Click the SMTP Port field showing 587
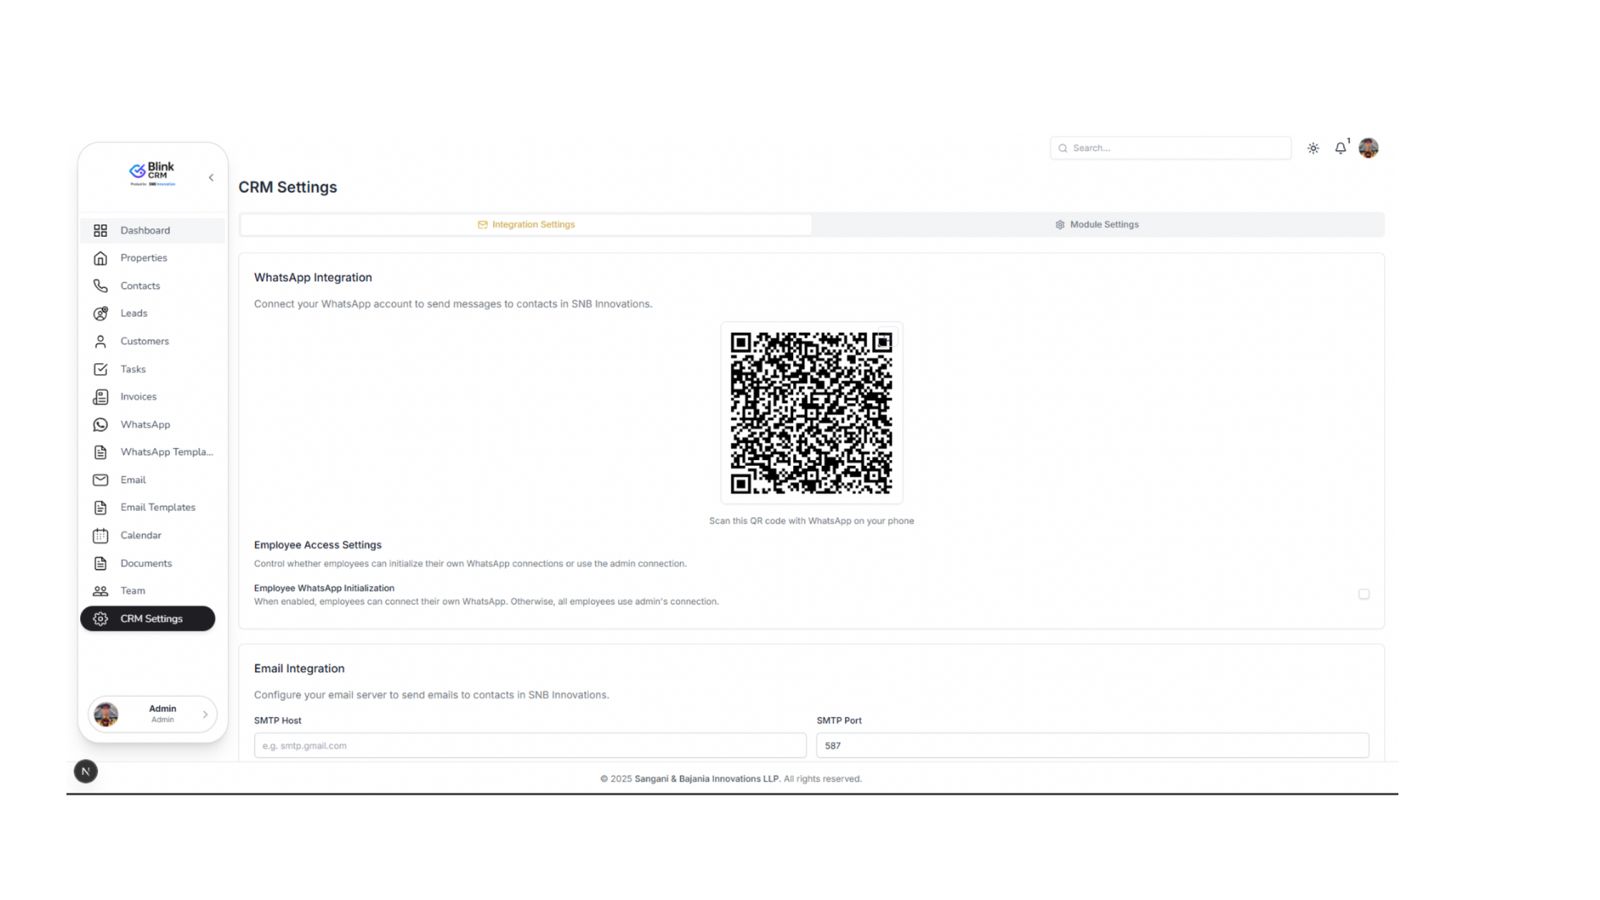Screen dimensions: 1600x900 pyautogui.click(x=1093, y=746)
